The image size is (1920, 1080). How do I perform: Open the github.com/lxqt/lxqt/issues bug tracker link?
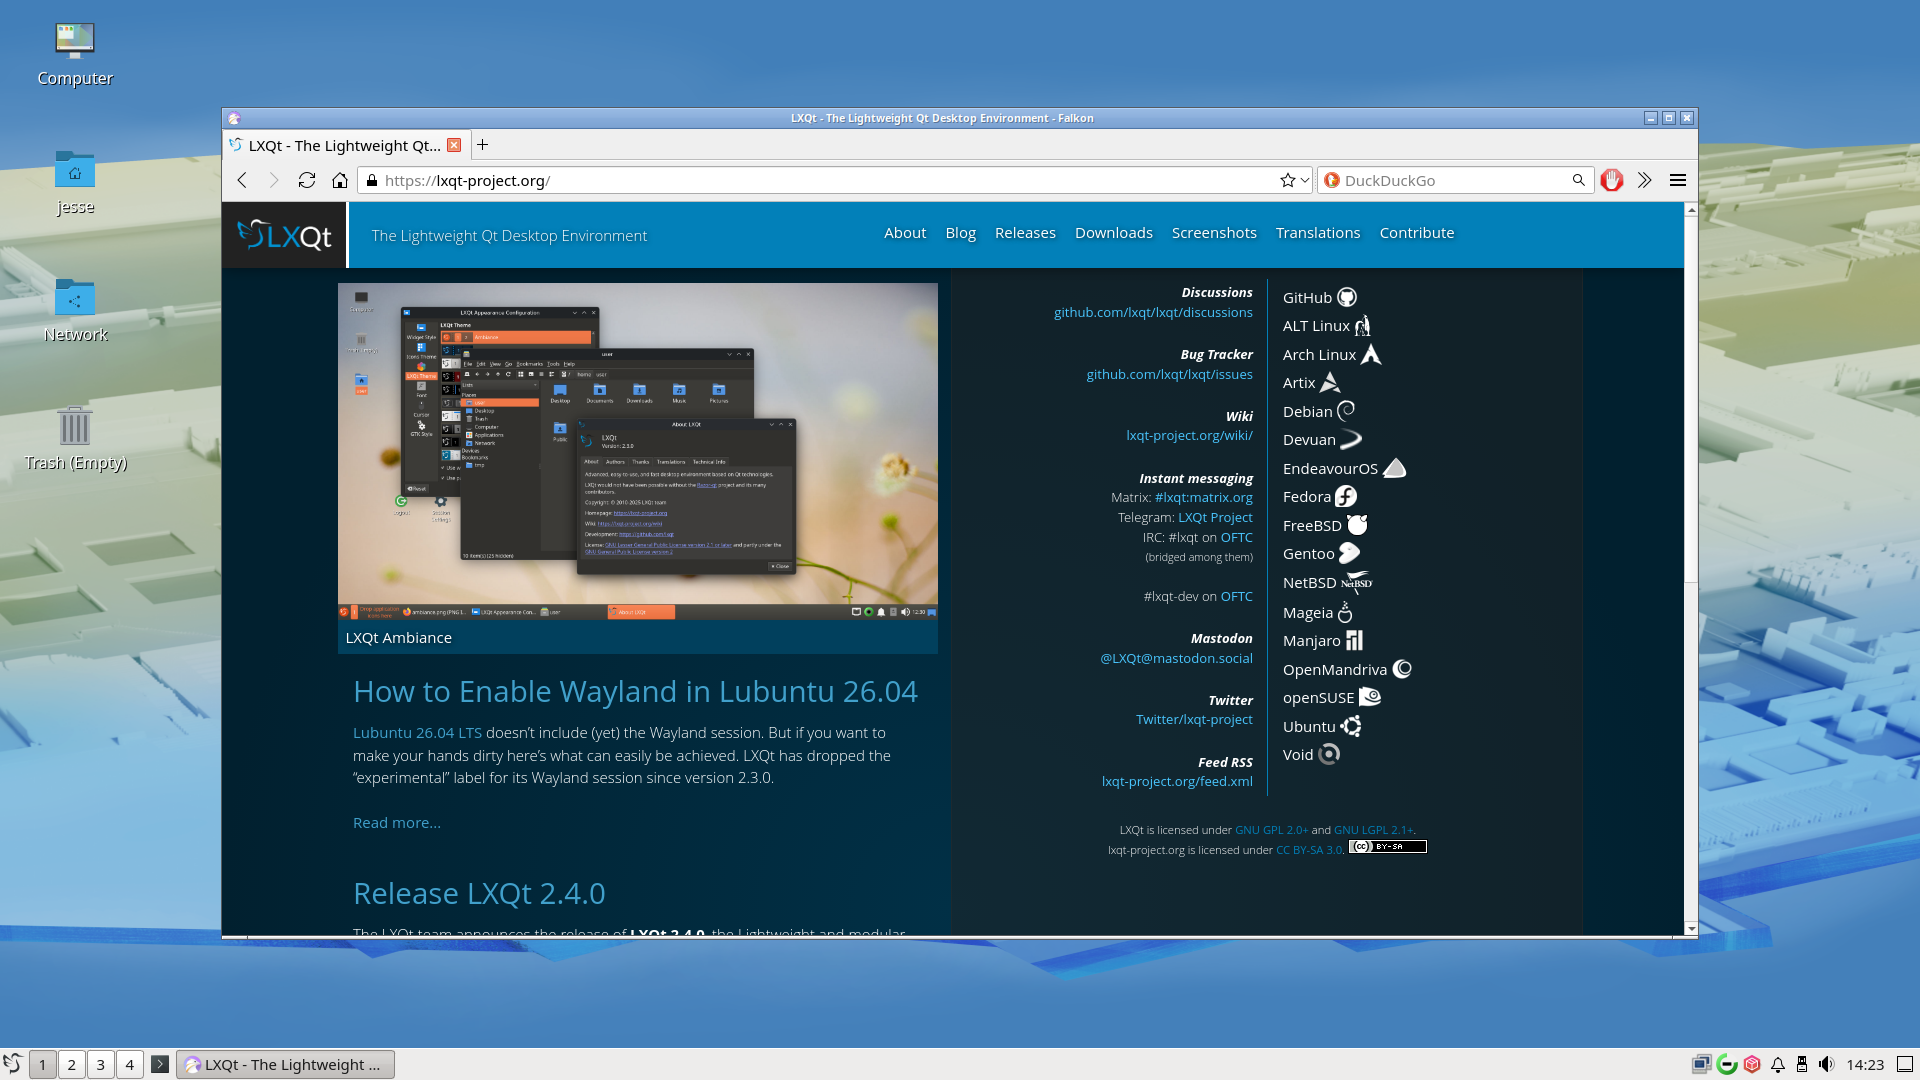1169,375
